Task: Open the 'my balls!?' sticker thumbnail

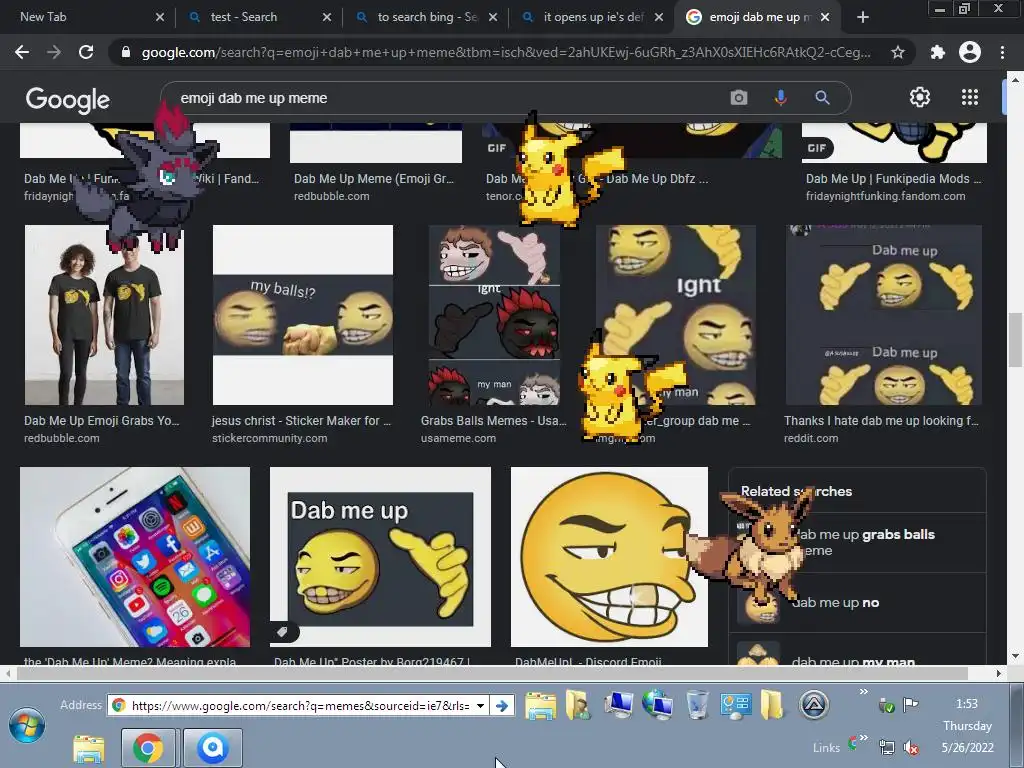Action: click(303, 315)
